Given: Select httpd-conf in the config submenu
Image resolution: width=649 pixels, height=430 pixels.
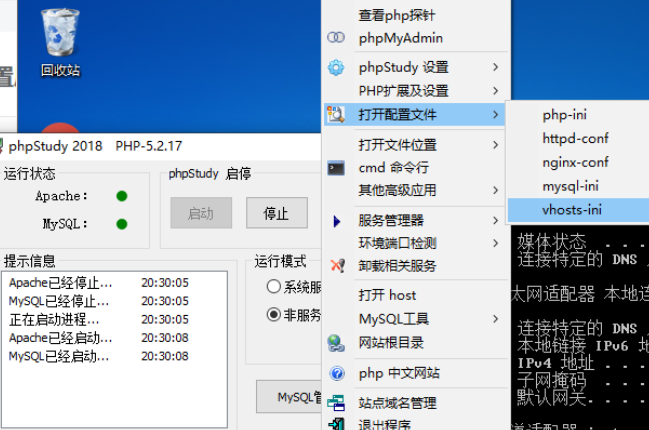Looking at the screenshot, I should pyautogui.click(x=578, y=138).
